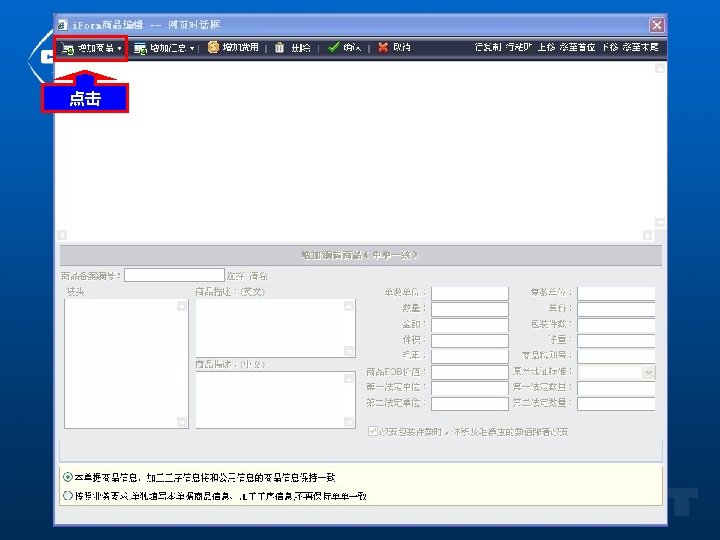Click the red X 取消 icon

(x=383, y=47)
